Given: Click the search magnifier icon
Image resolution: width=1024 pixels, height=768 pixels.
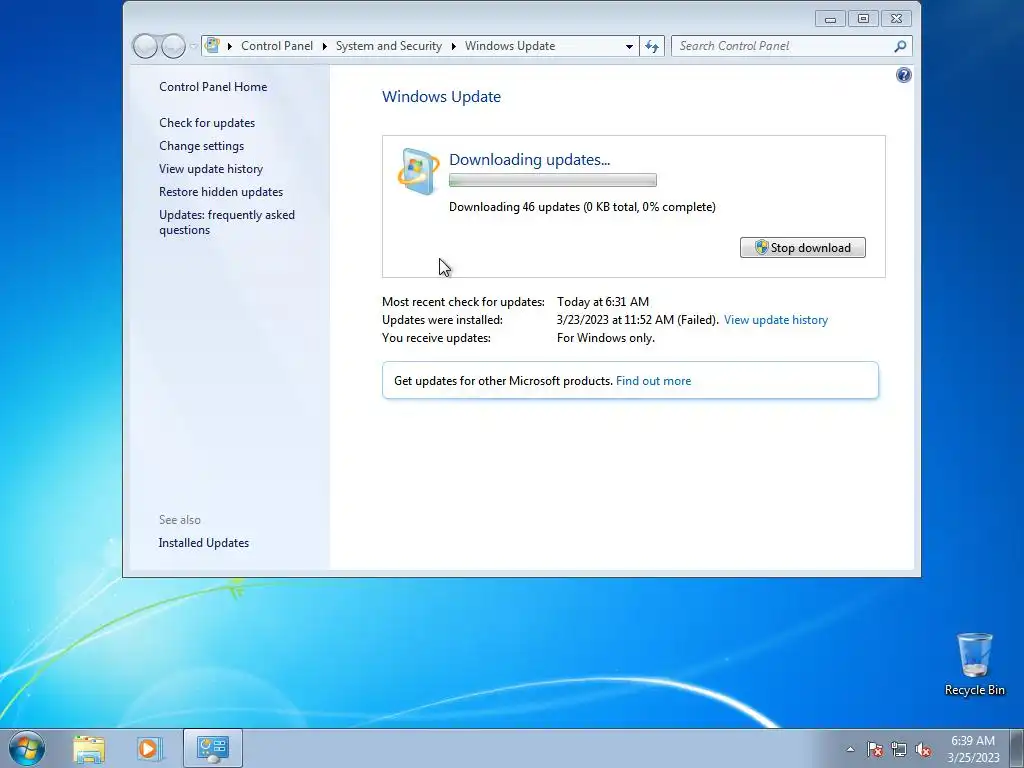Looking at the screenshot, I should [x=900, y=46].
